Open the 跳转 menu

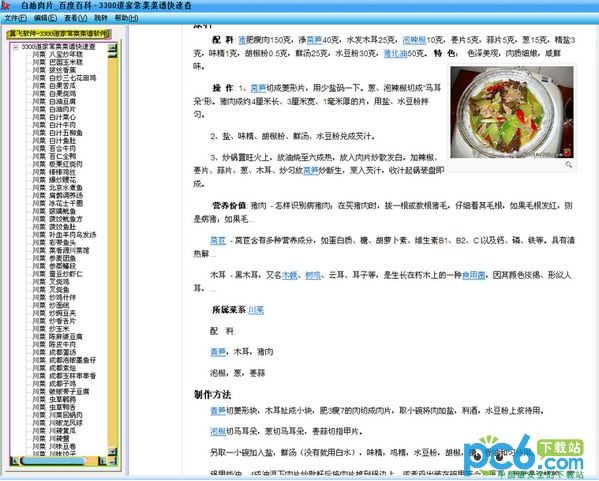pyautogui.click(x=101, y=18)
